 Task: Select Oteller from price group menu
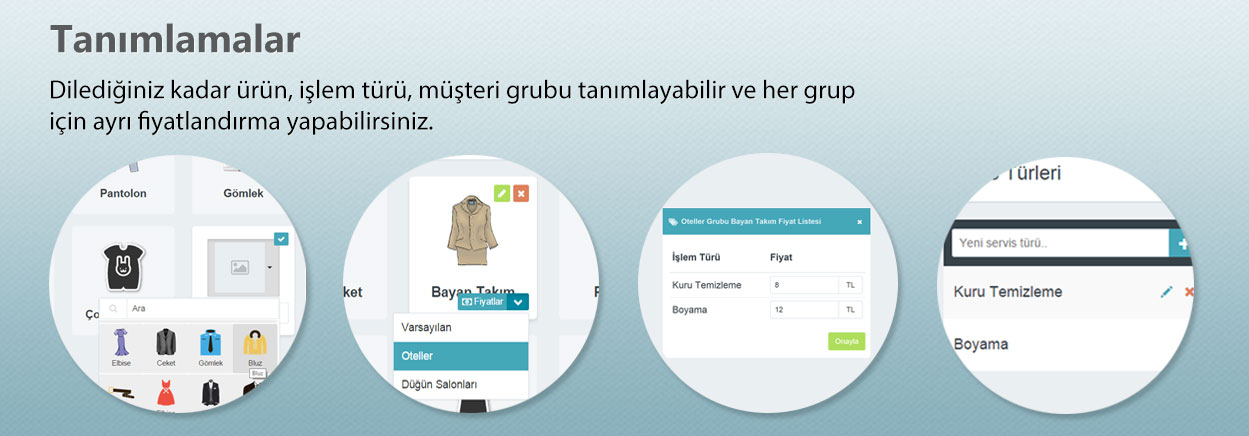point(460,356)
